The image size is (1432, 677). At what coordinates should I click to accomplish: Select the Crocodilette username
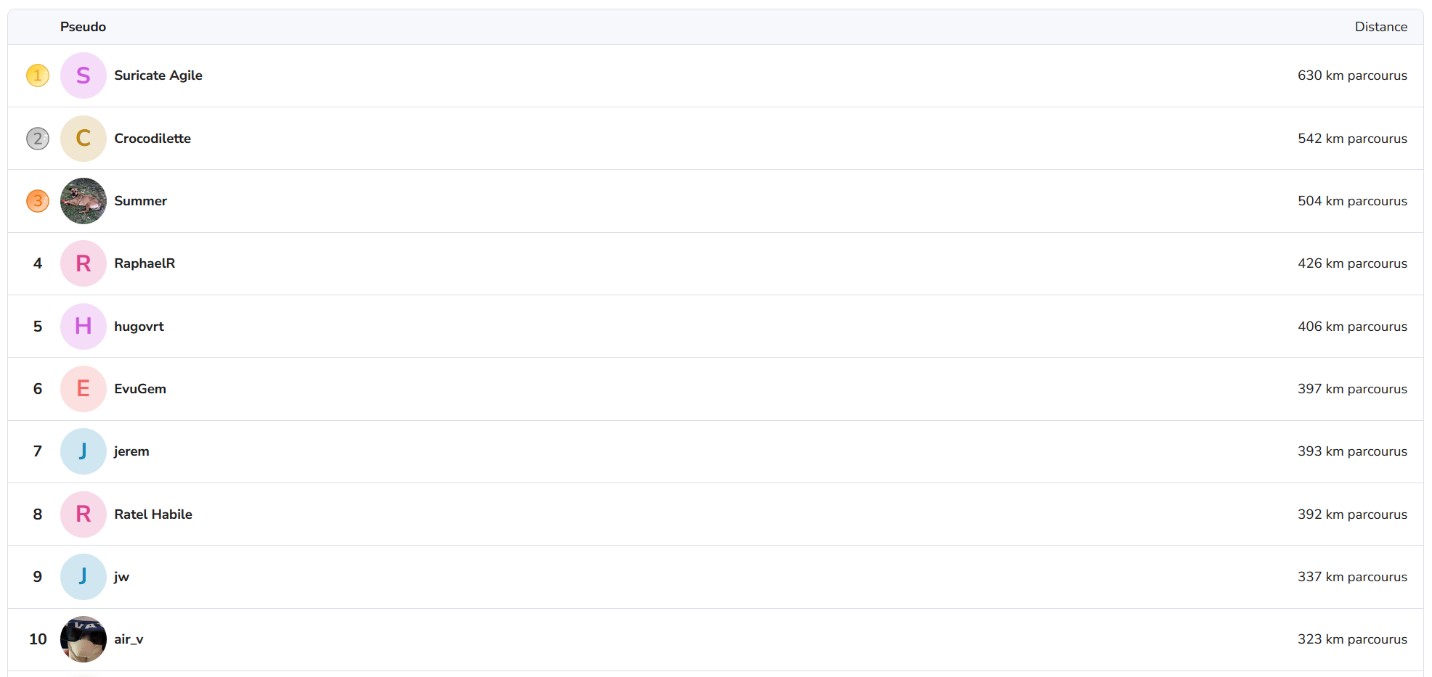pyautogui.click(x=152, y=138)
